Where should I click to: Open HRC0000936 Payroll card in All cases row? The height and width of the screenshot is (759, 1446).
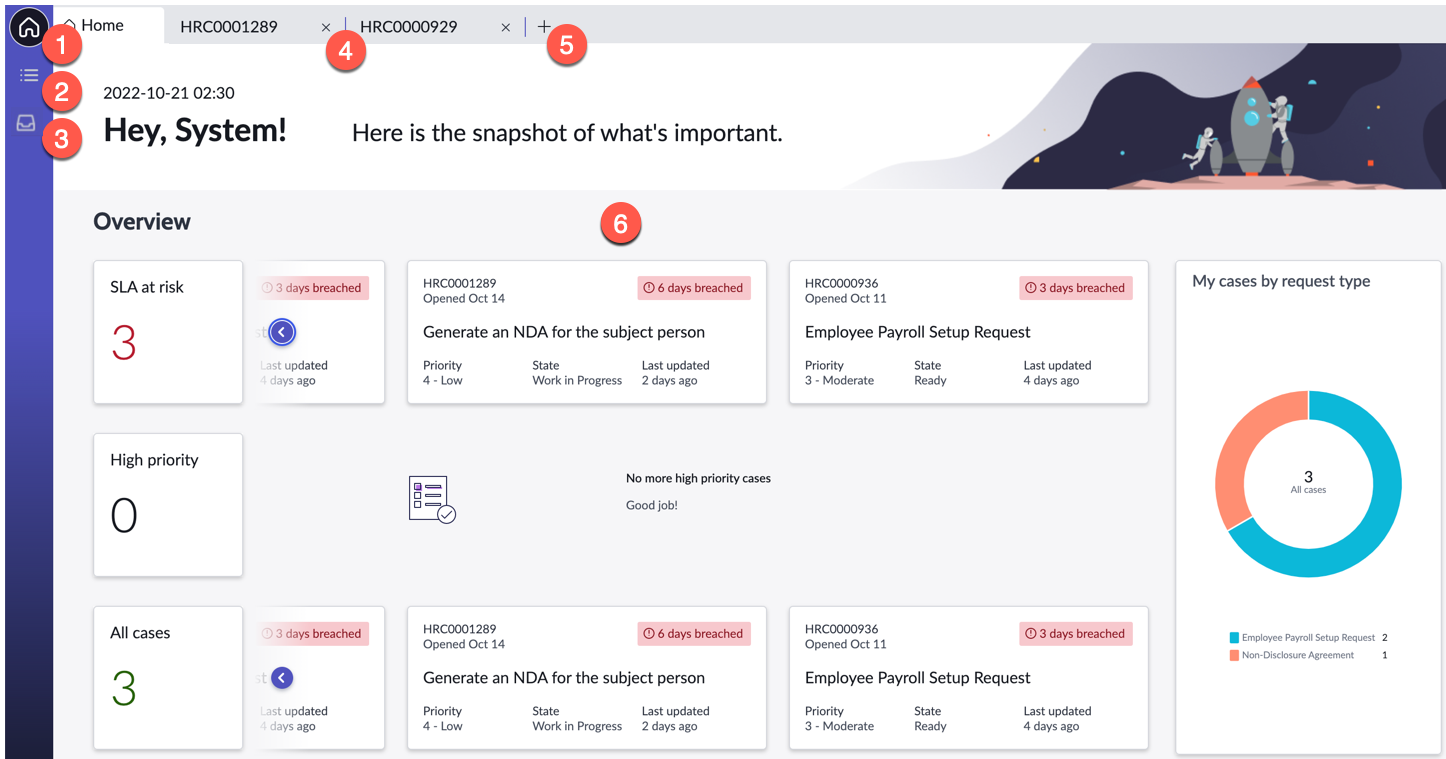pyautogui.click(x=969, y=678)
